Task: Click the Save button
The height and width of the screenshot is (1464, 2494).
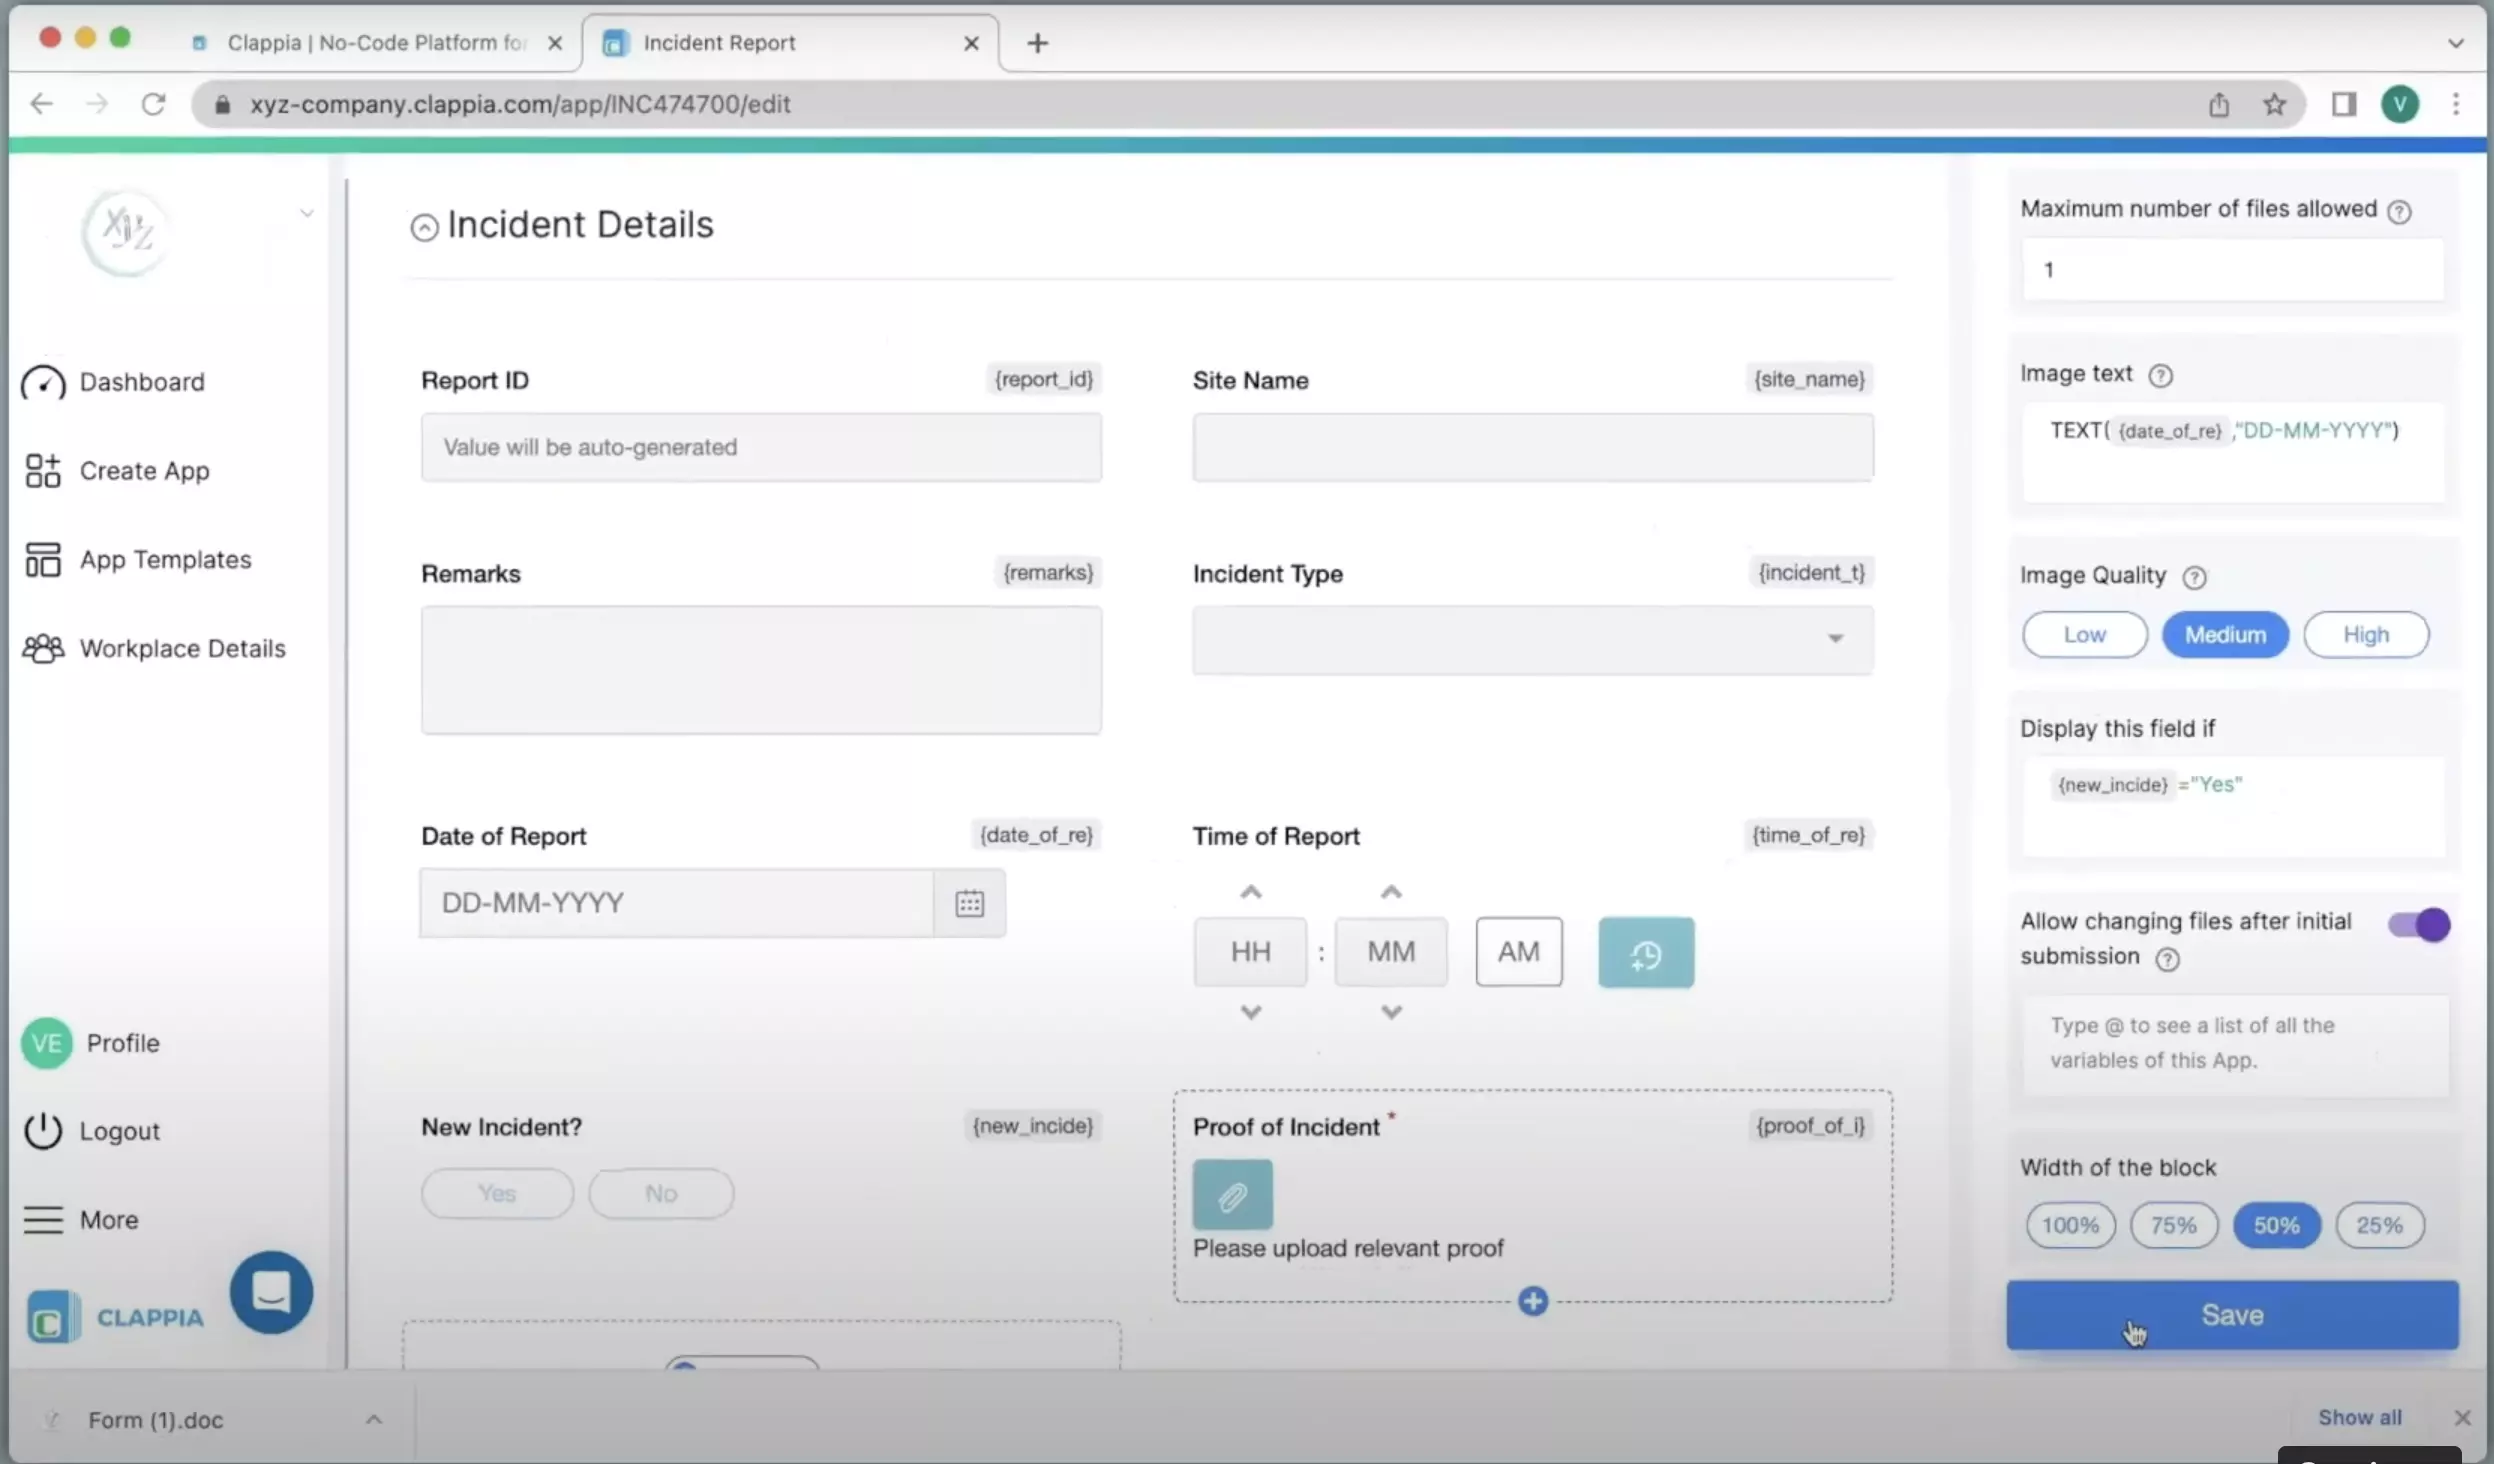Action: (2231, 1315)
